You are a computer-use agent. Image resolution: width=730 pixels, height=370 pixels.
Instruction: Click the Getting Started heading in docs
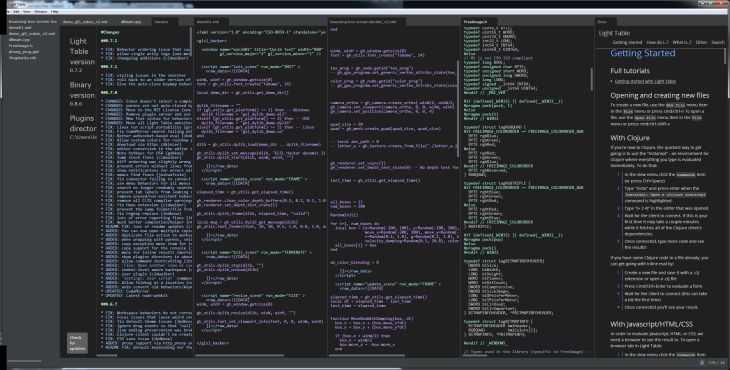[x=642, y=53]
